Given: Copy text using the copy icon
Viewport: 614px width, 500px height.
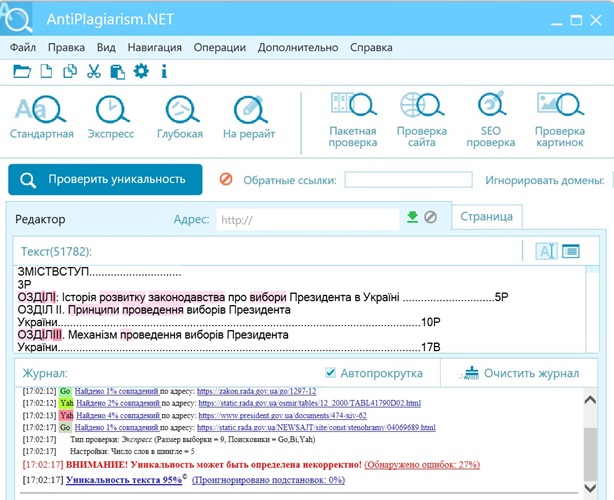Looking at the screenshot, I should pyautogui.click(x=70, y=71).
